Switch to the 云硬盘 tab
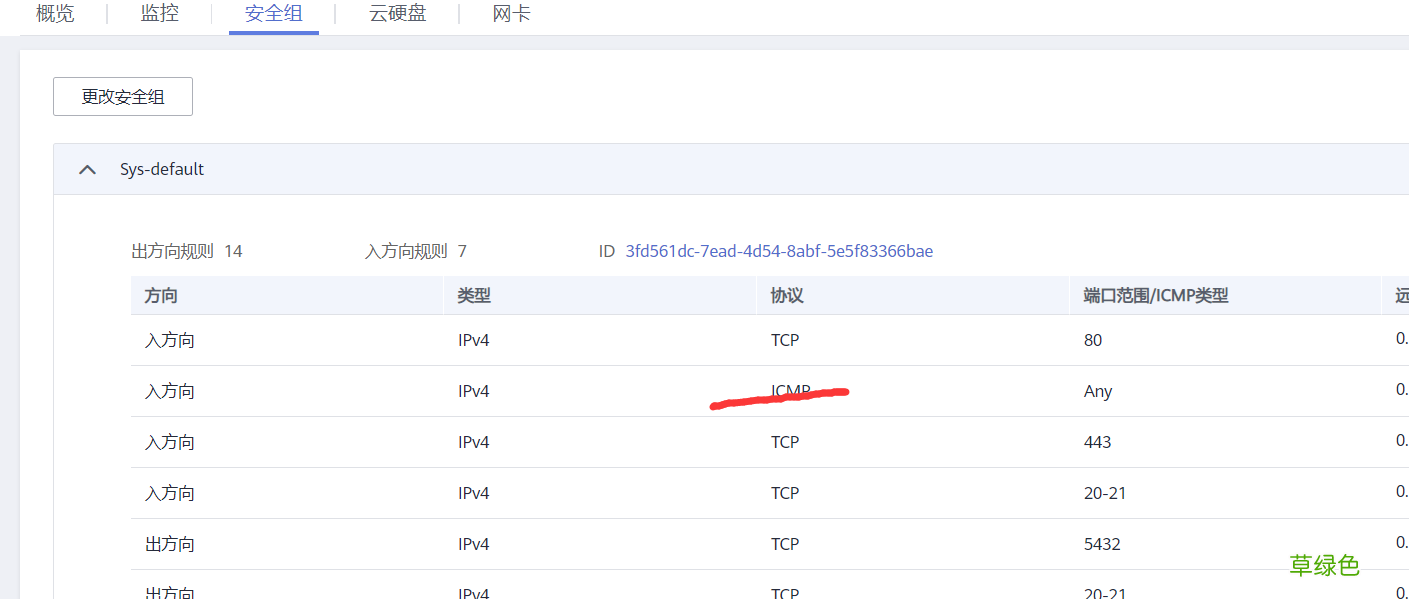The width and height of the screenshot is (1409, 599). 397,13
